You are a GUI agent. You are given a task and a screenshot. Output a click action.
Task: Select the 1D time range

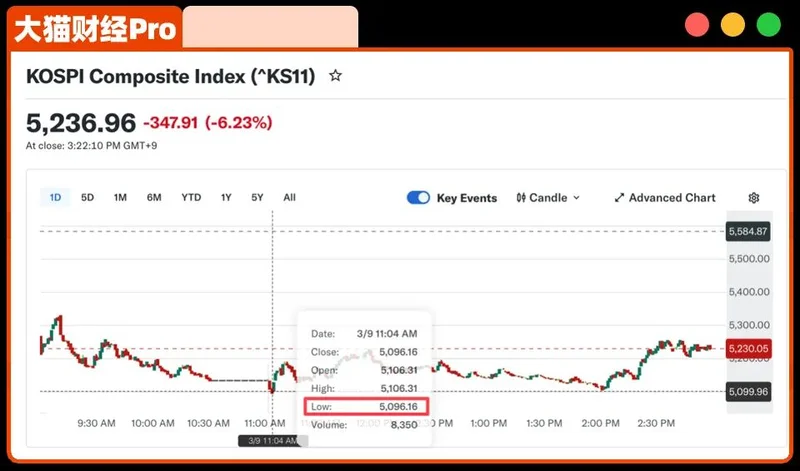click(55, 198)
